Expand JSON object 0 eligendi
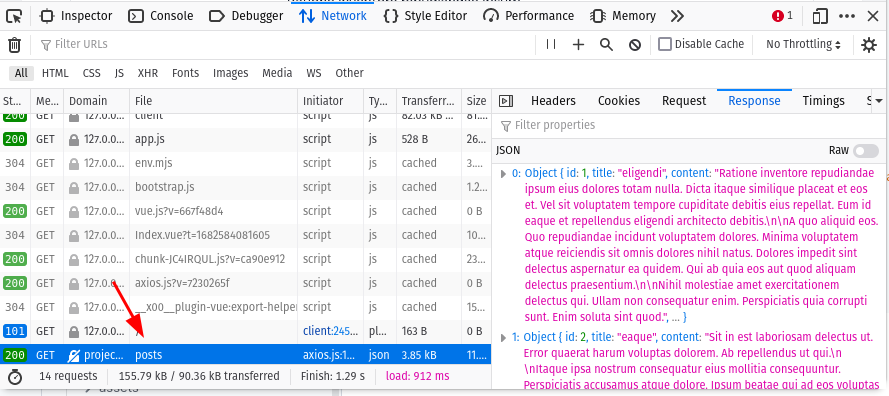The width and height of the screenshot is (889, 396). pos(503,174)
